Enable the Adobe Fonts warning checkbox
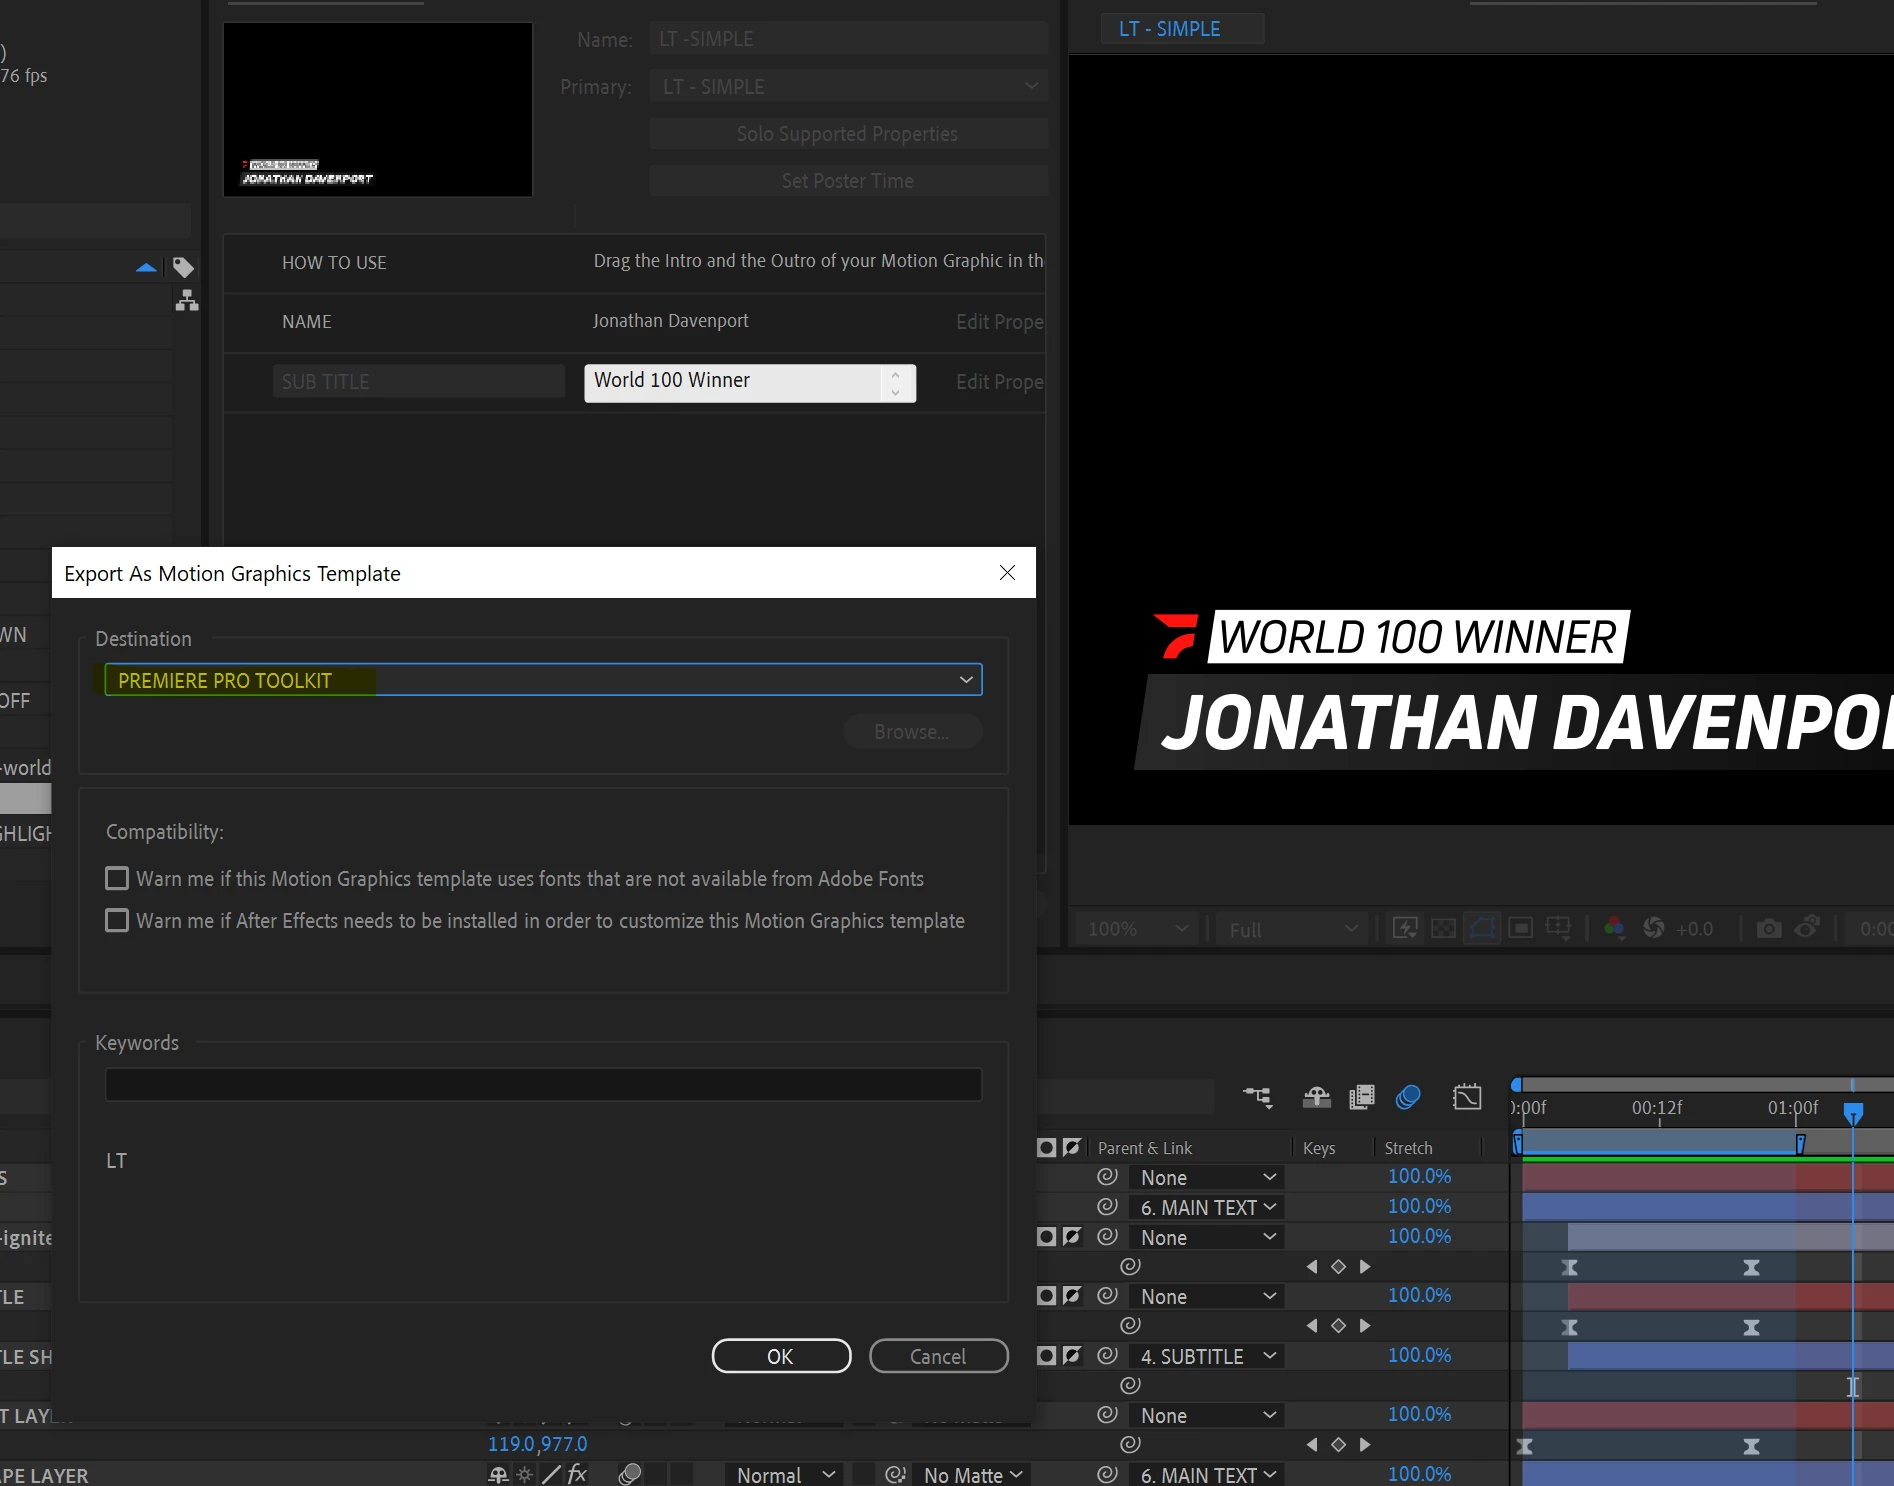1894x1486 pixels. pos(117,878)
